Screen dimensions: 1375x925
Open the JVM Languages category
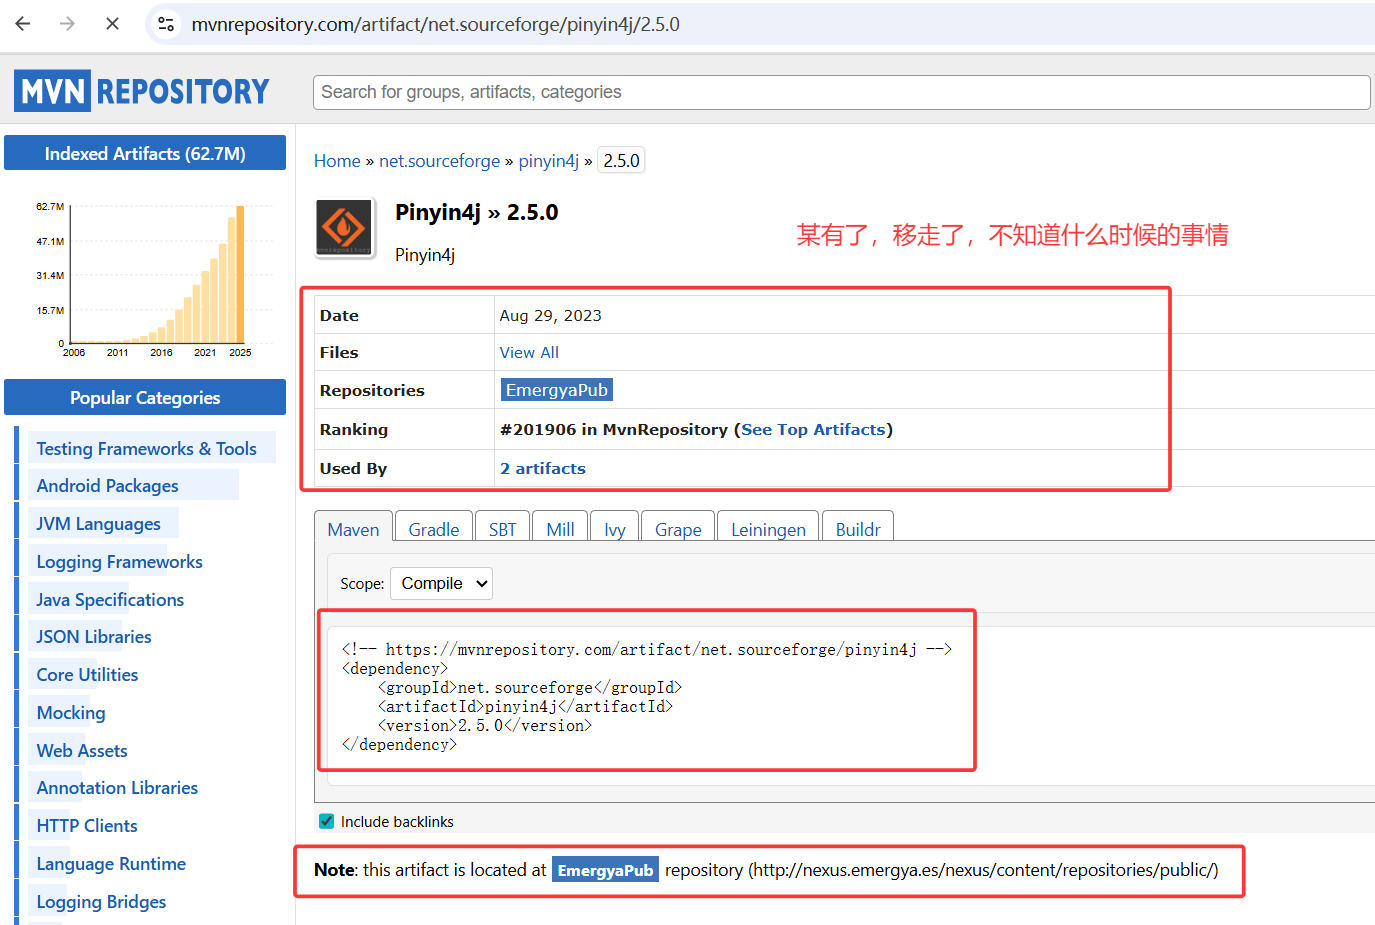[x=98, y=524]
